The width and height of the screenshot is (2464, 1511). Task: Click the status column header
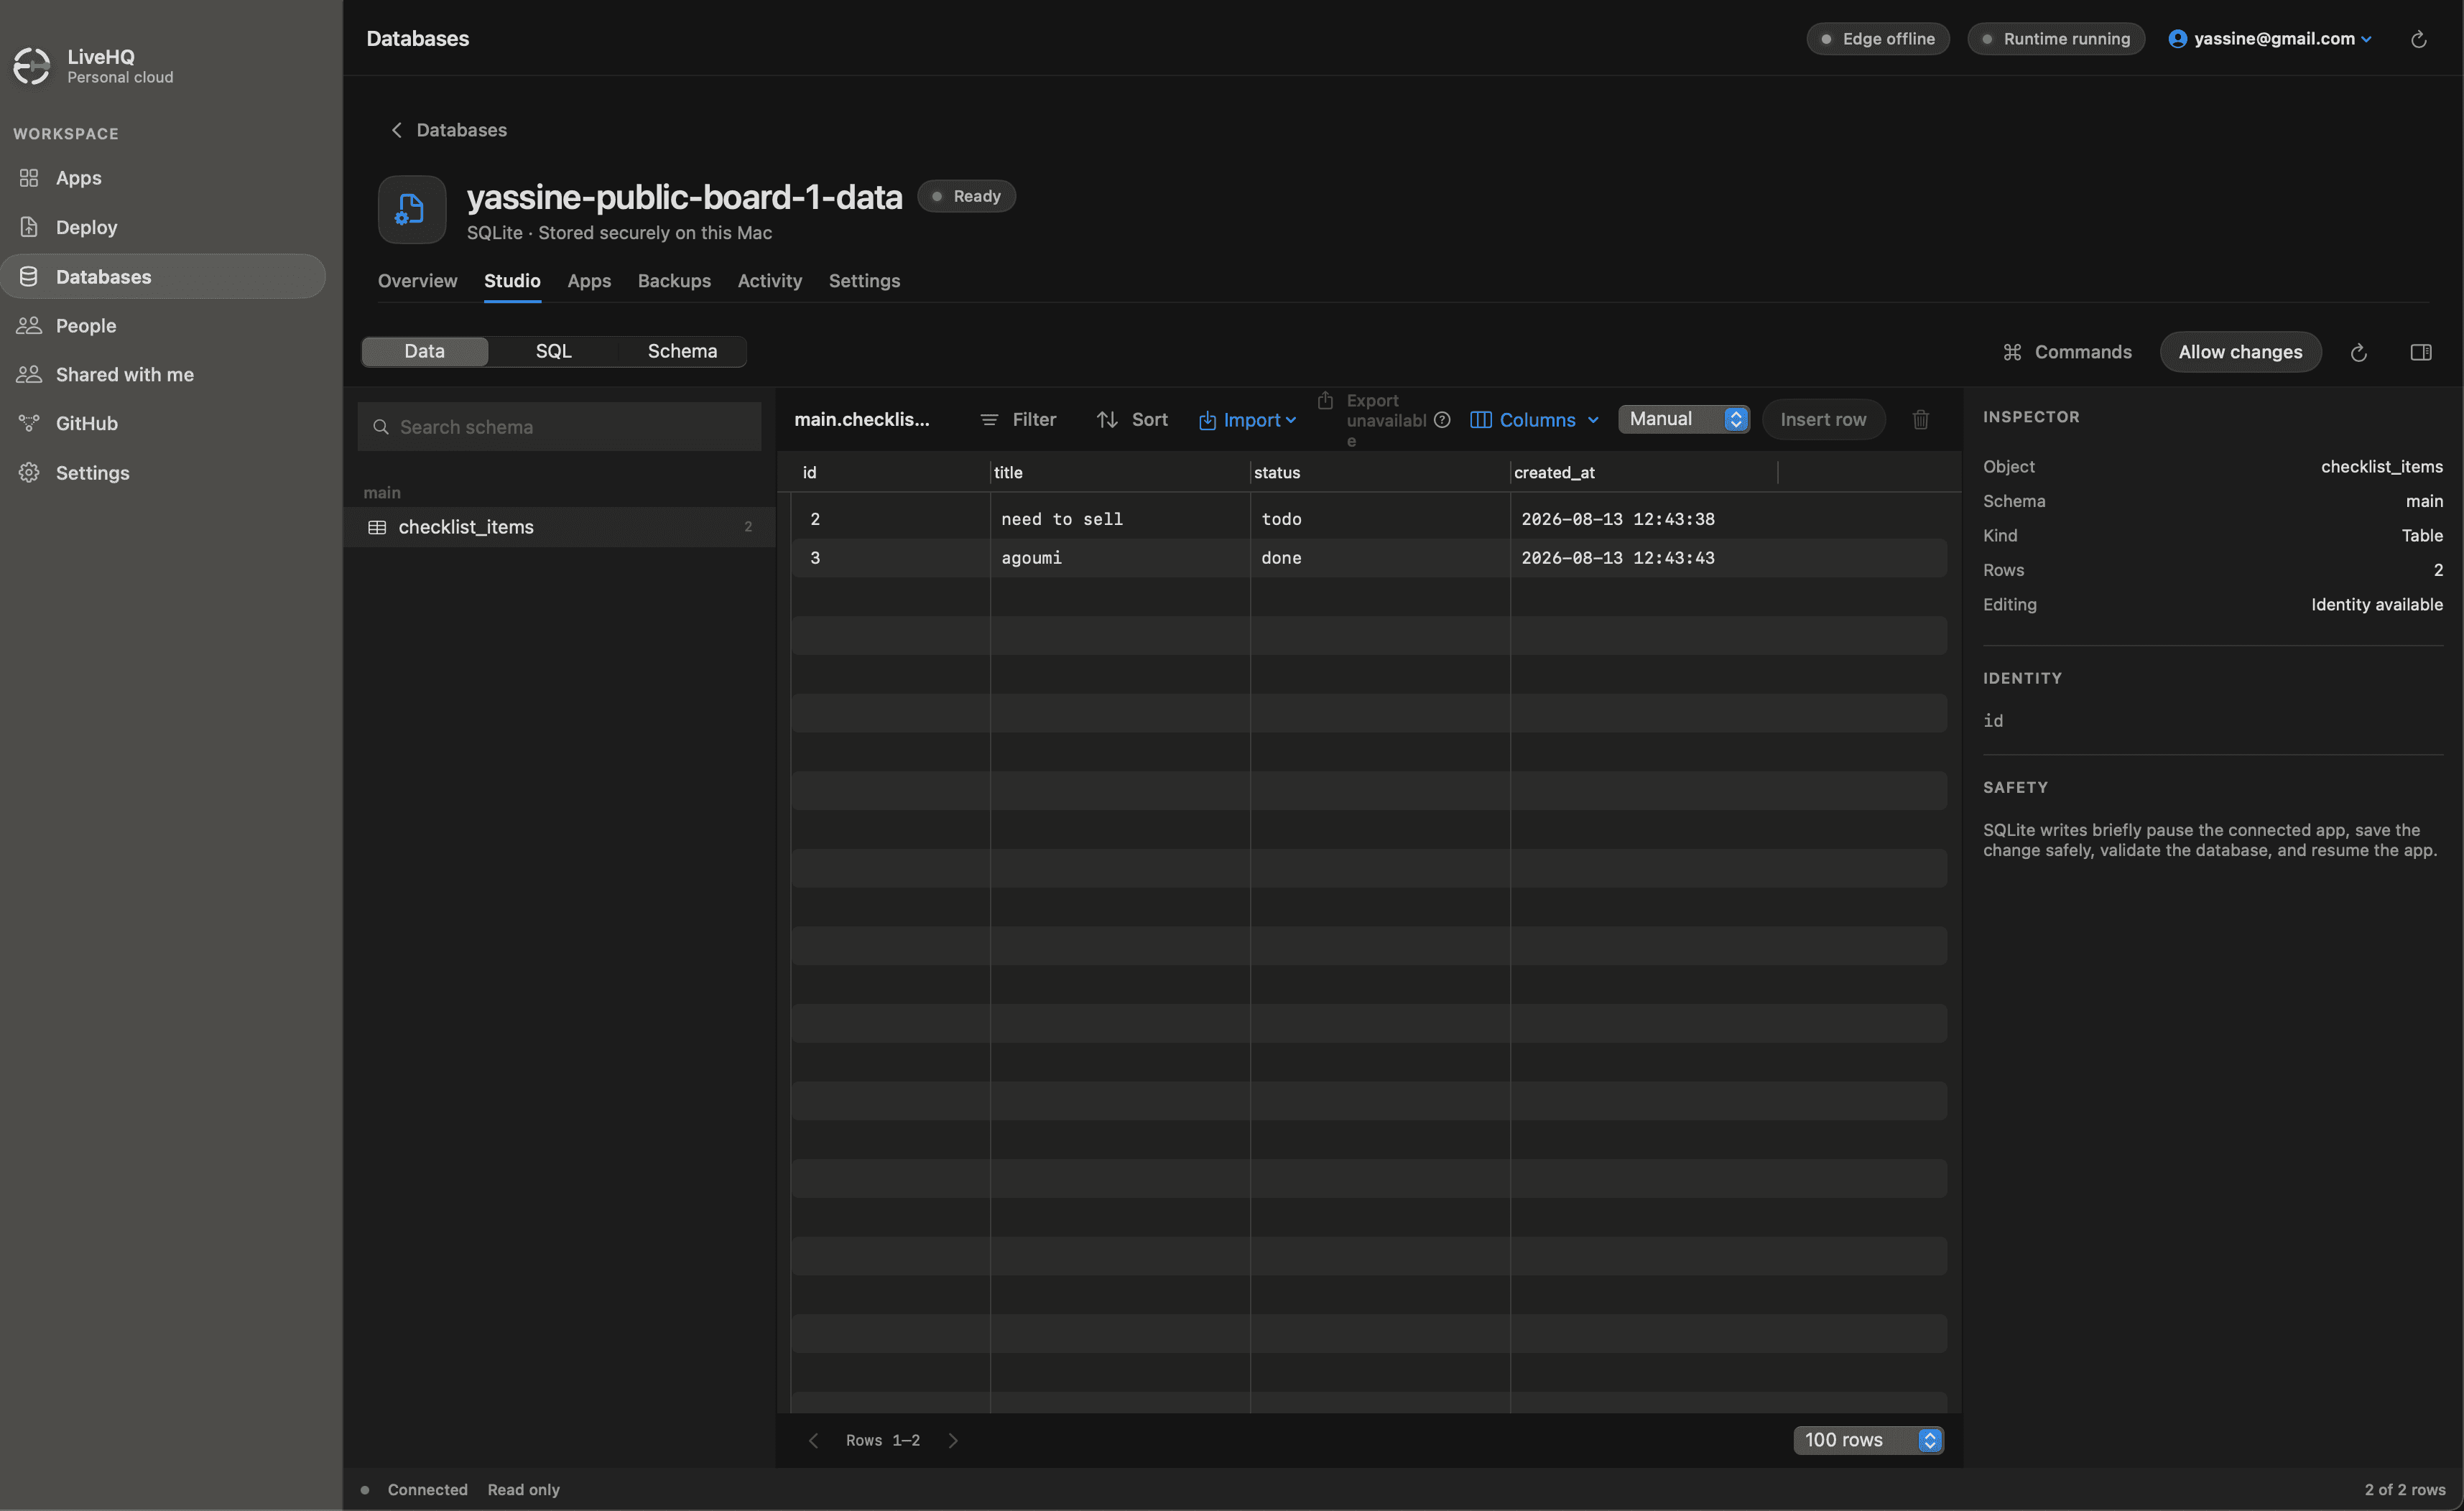1380,472
